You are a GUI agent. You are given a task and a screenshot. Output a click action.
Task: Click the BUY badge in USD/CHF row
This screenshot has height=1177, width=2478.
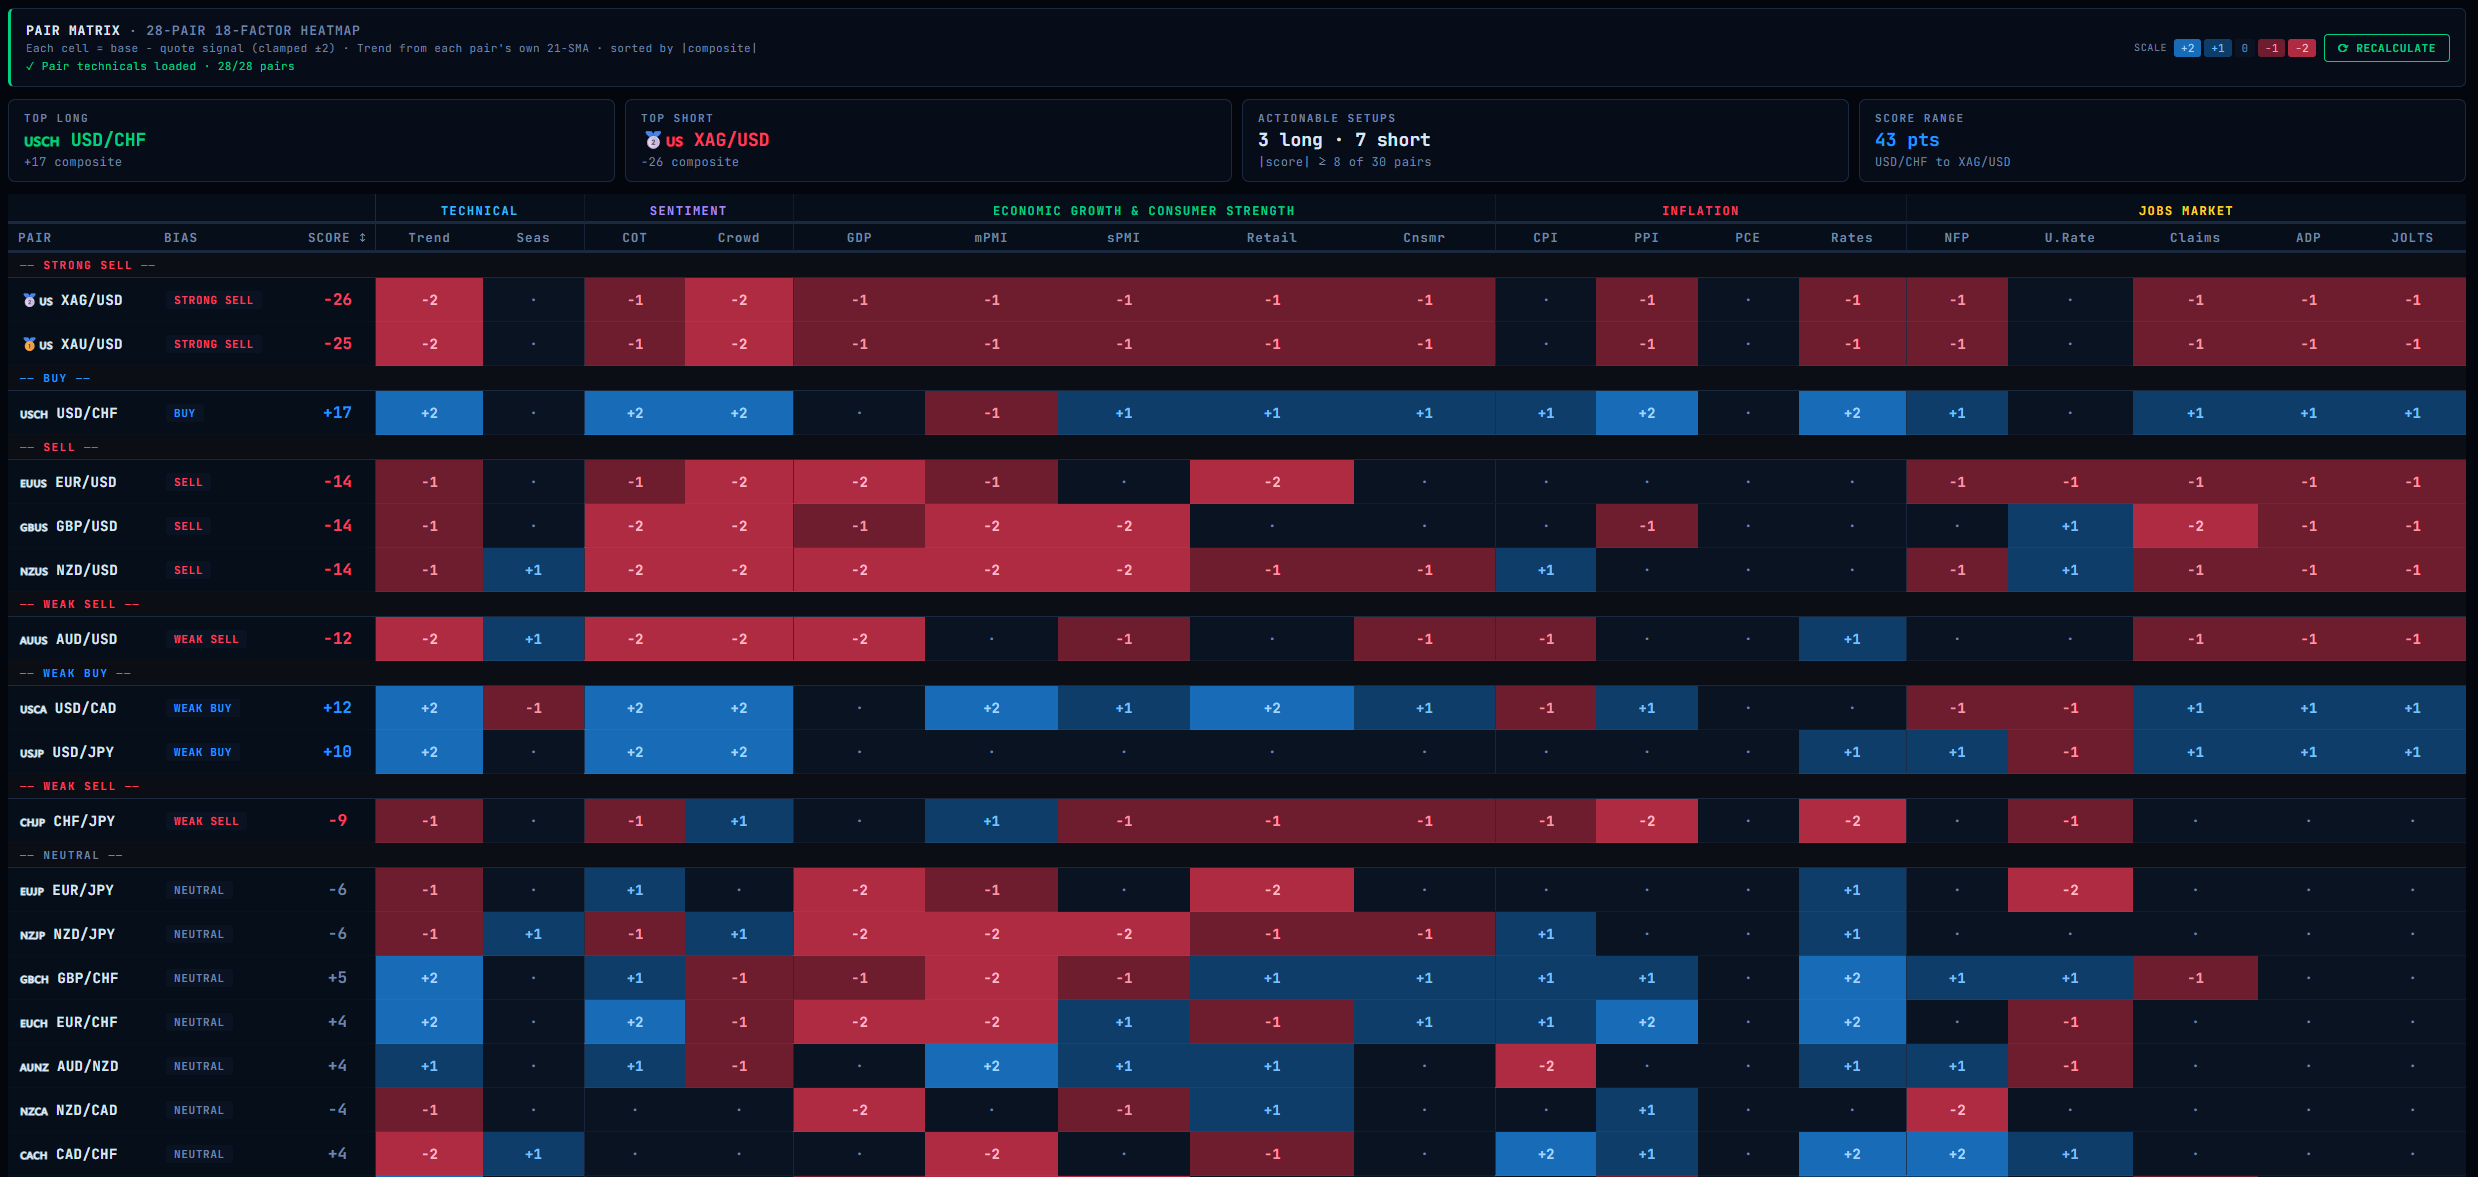185,413
